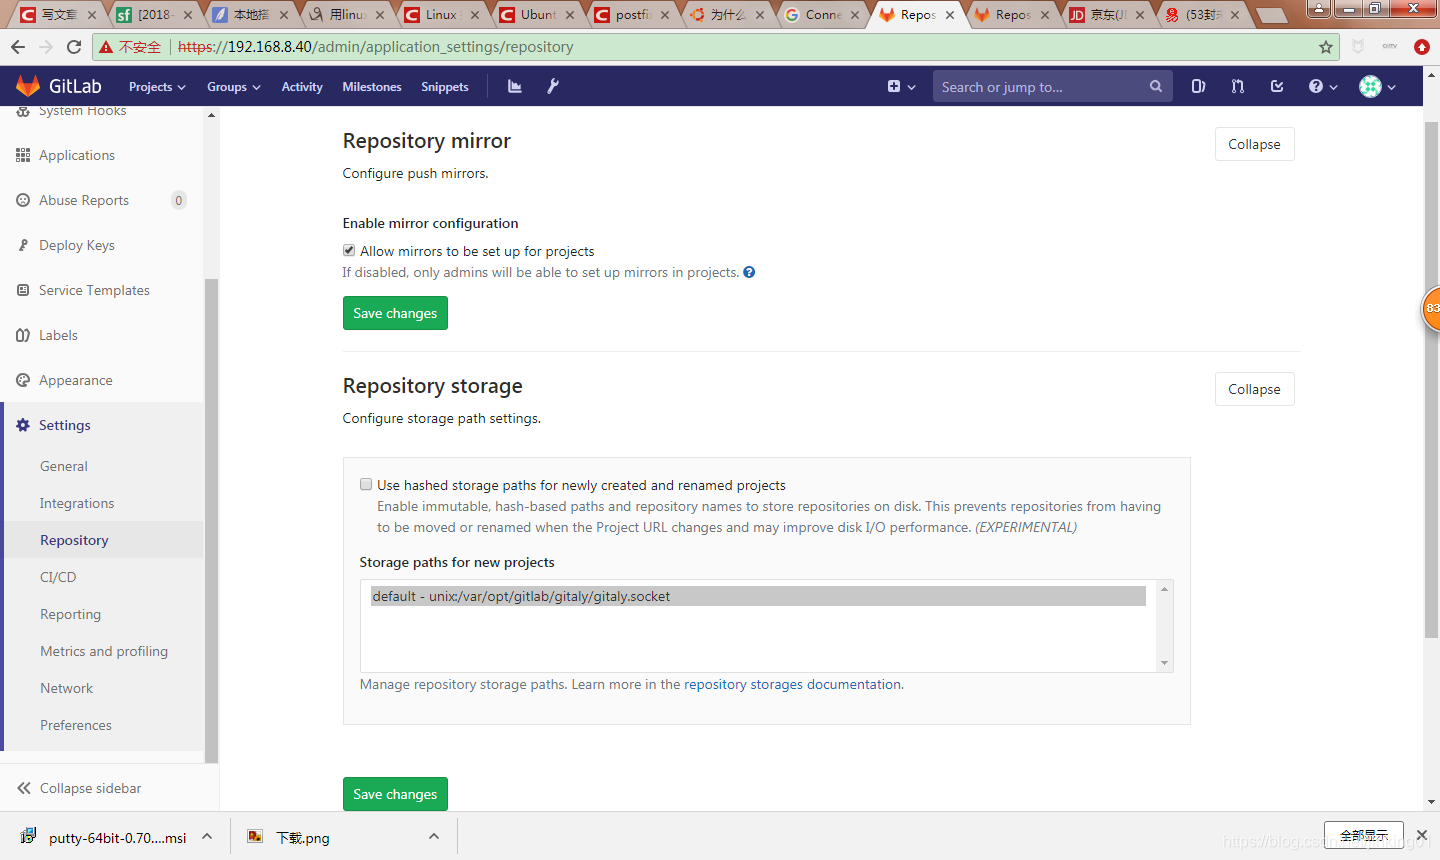Click the search magnifier icon

tap(1155, 87)
